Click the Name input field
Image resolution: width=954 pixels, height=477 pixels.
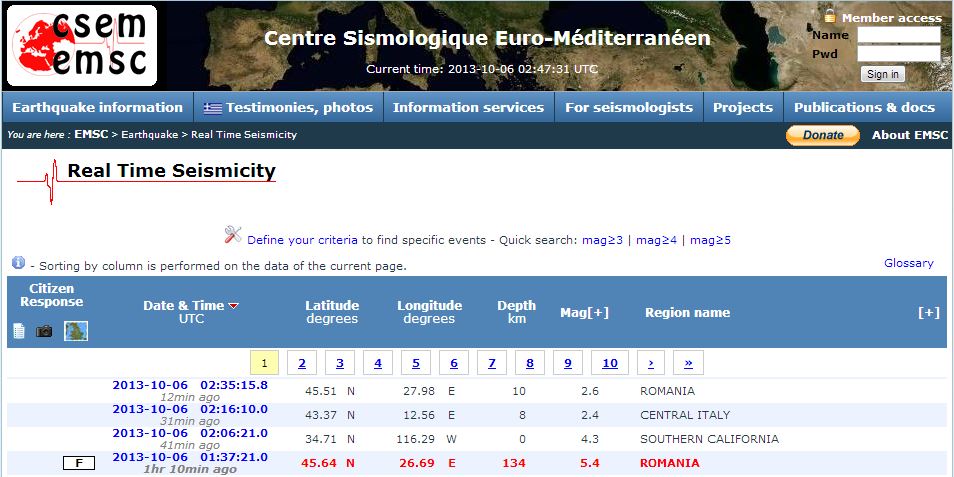(898, 35)
